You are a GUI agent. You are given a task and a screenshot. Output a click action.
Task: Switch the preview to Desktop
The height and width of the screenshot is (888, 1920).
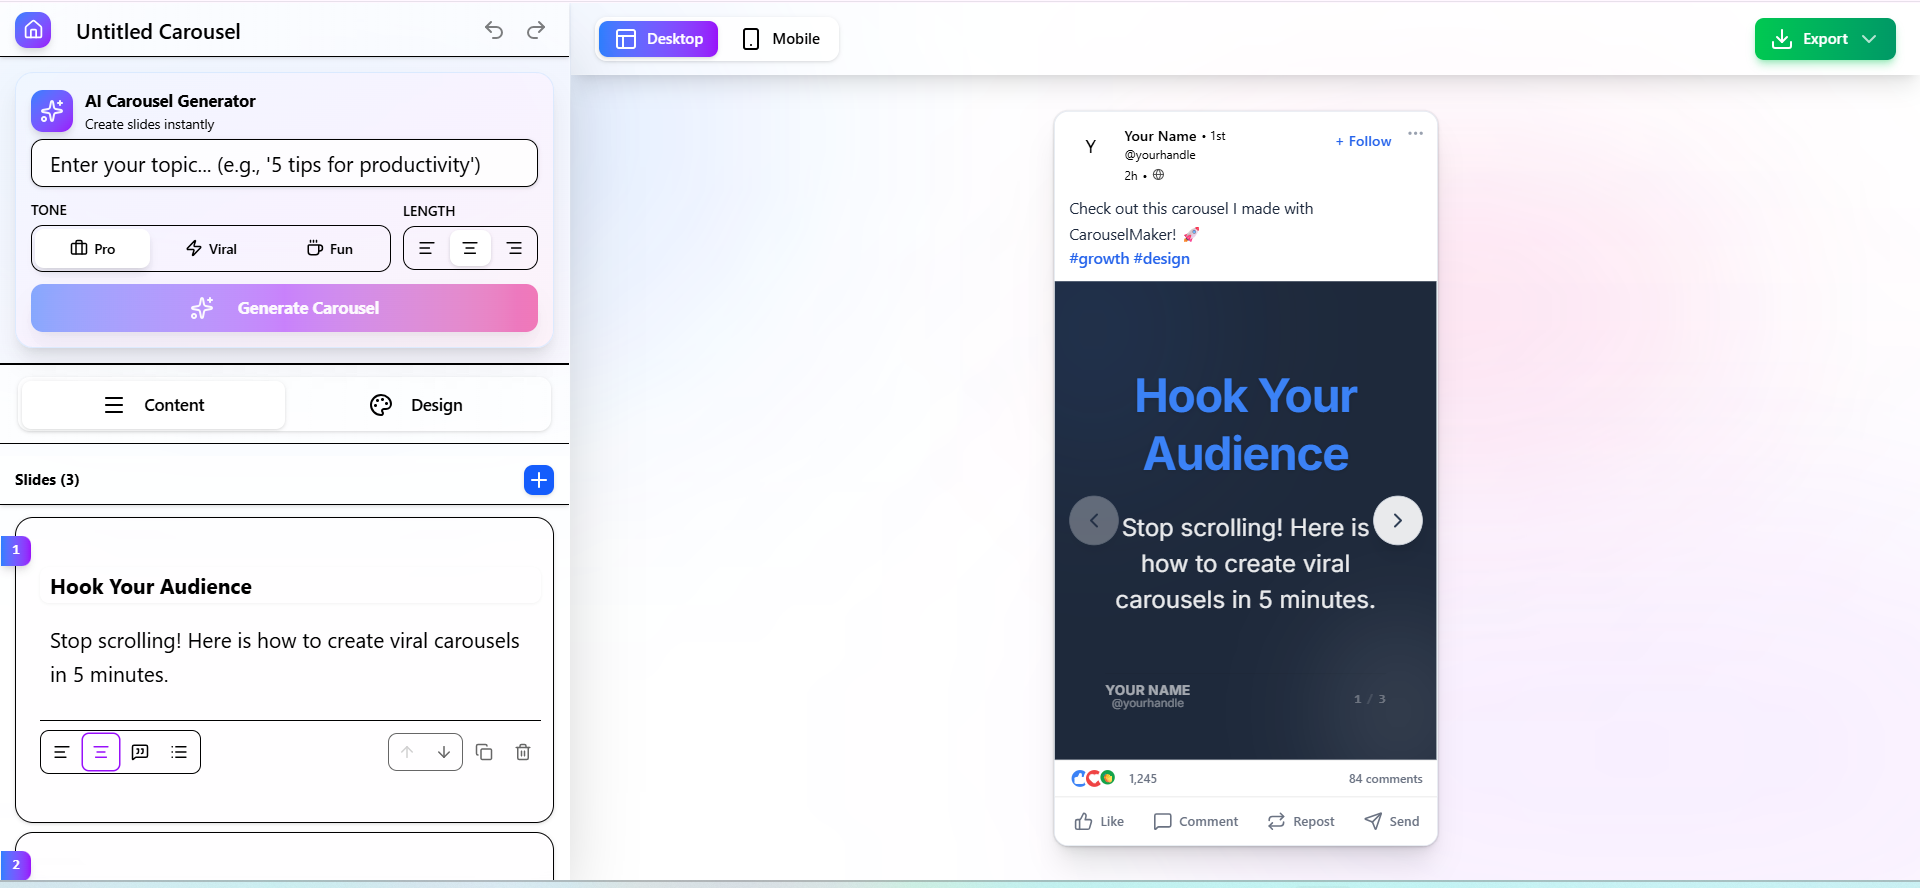coord(658,39)
